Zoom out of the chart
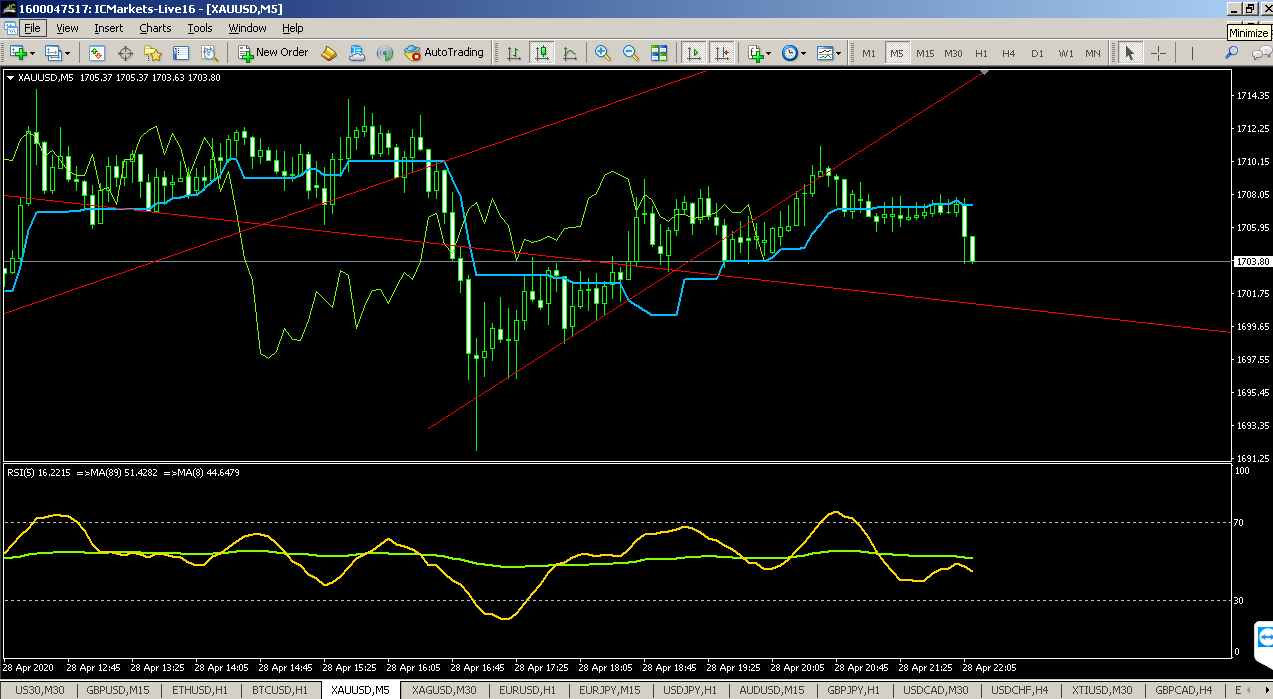1273x699 pixels. coord(631,53)
